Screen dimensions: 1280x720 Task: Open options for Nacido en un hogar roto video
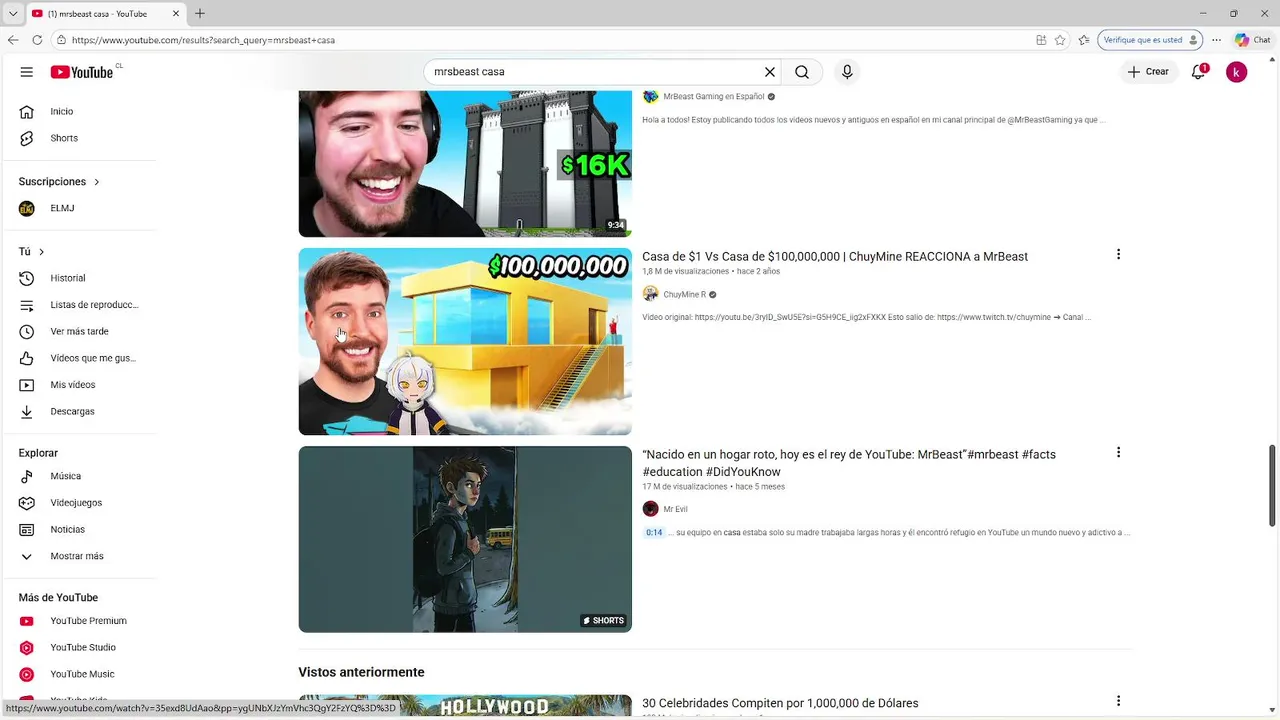1118,453
